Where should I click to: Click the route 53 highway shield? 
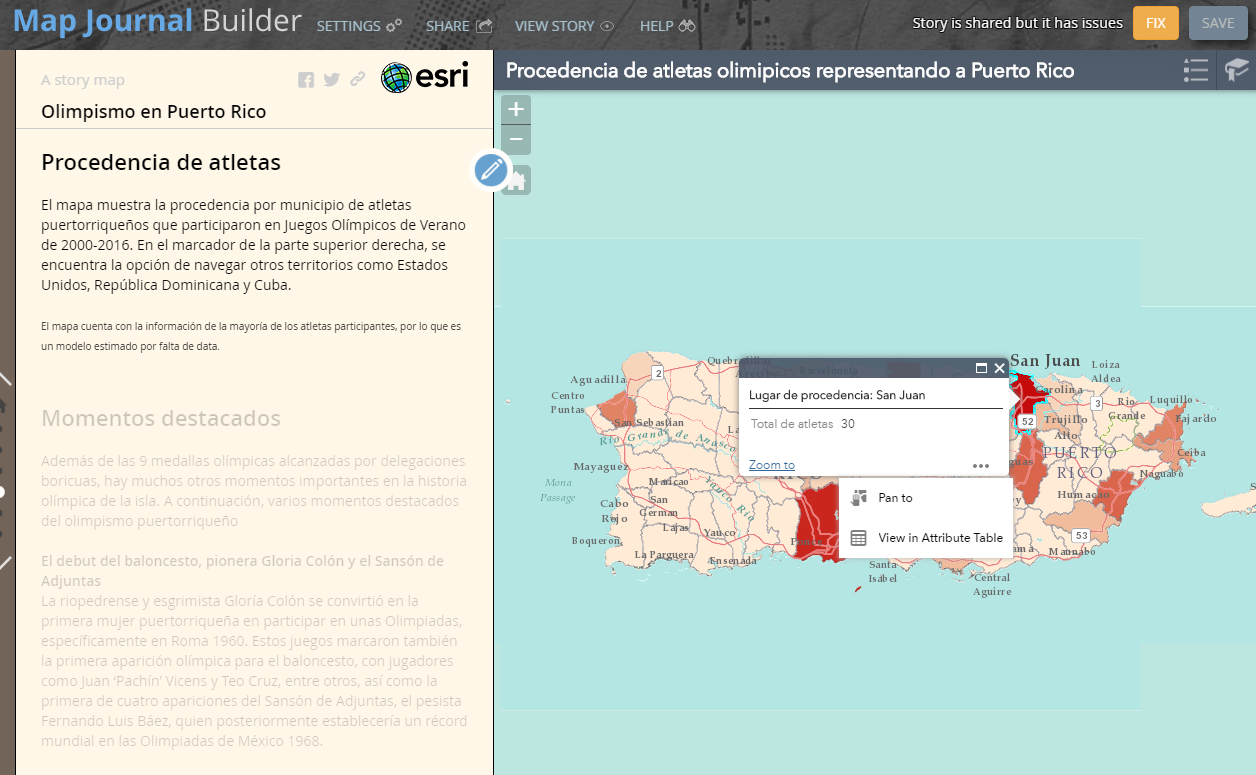(x=1081, y=536)
